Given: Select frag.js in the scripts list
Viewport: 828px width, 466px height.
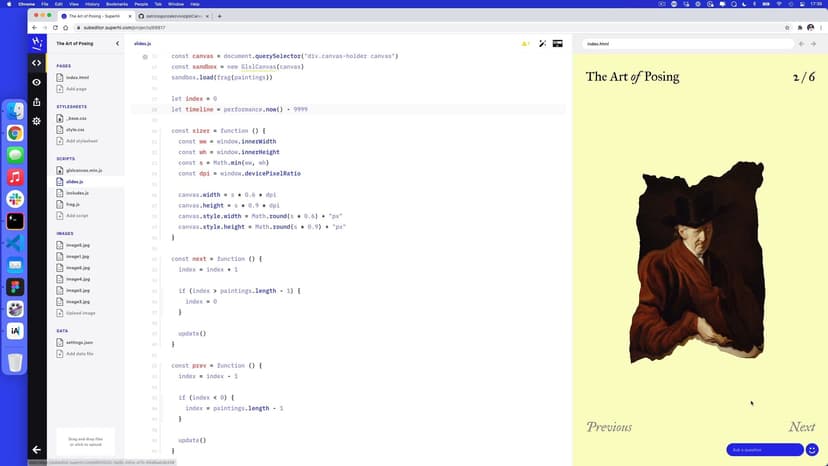Looking at the screenshot, I should [x=74, y=204].
